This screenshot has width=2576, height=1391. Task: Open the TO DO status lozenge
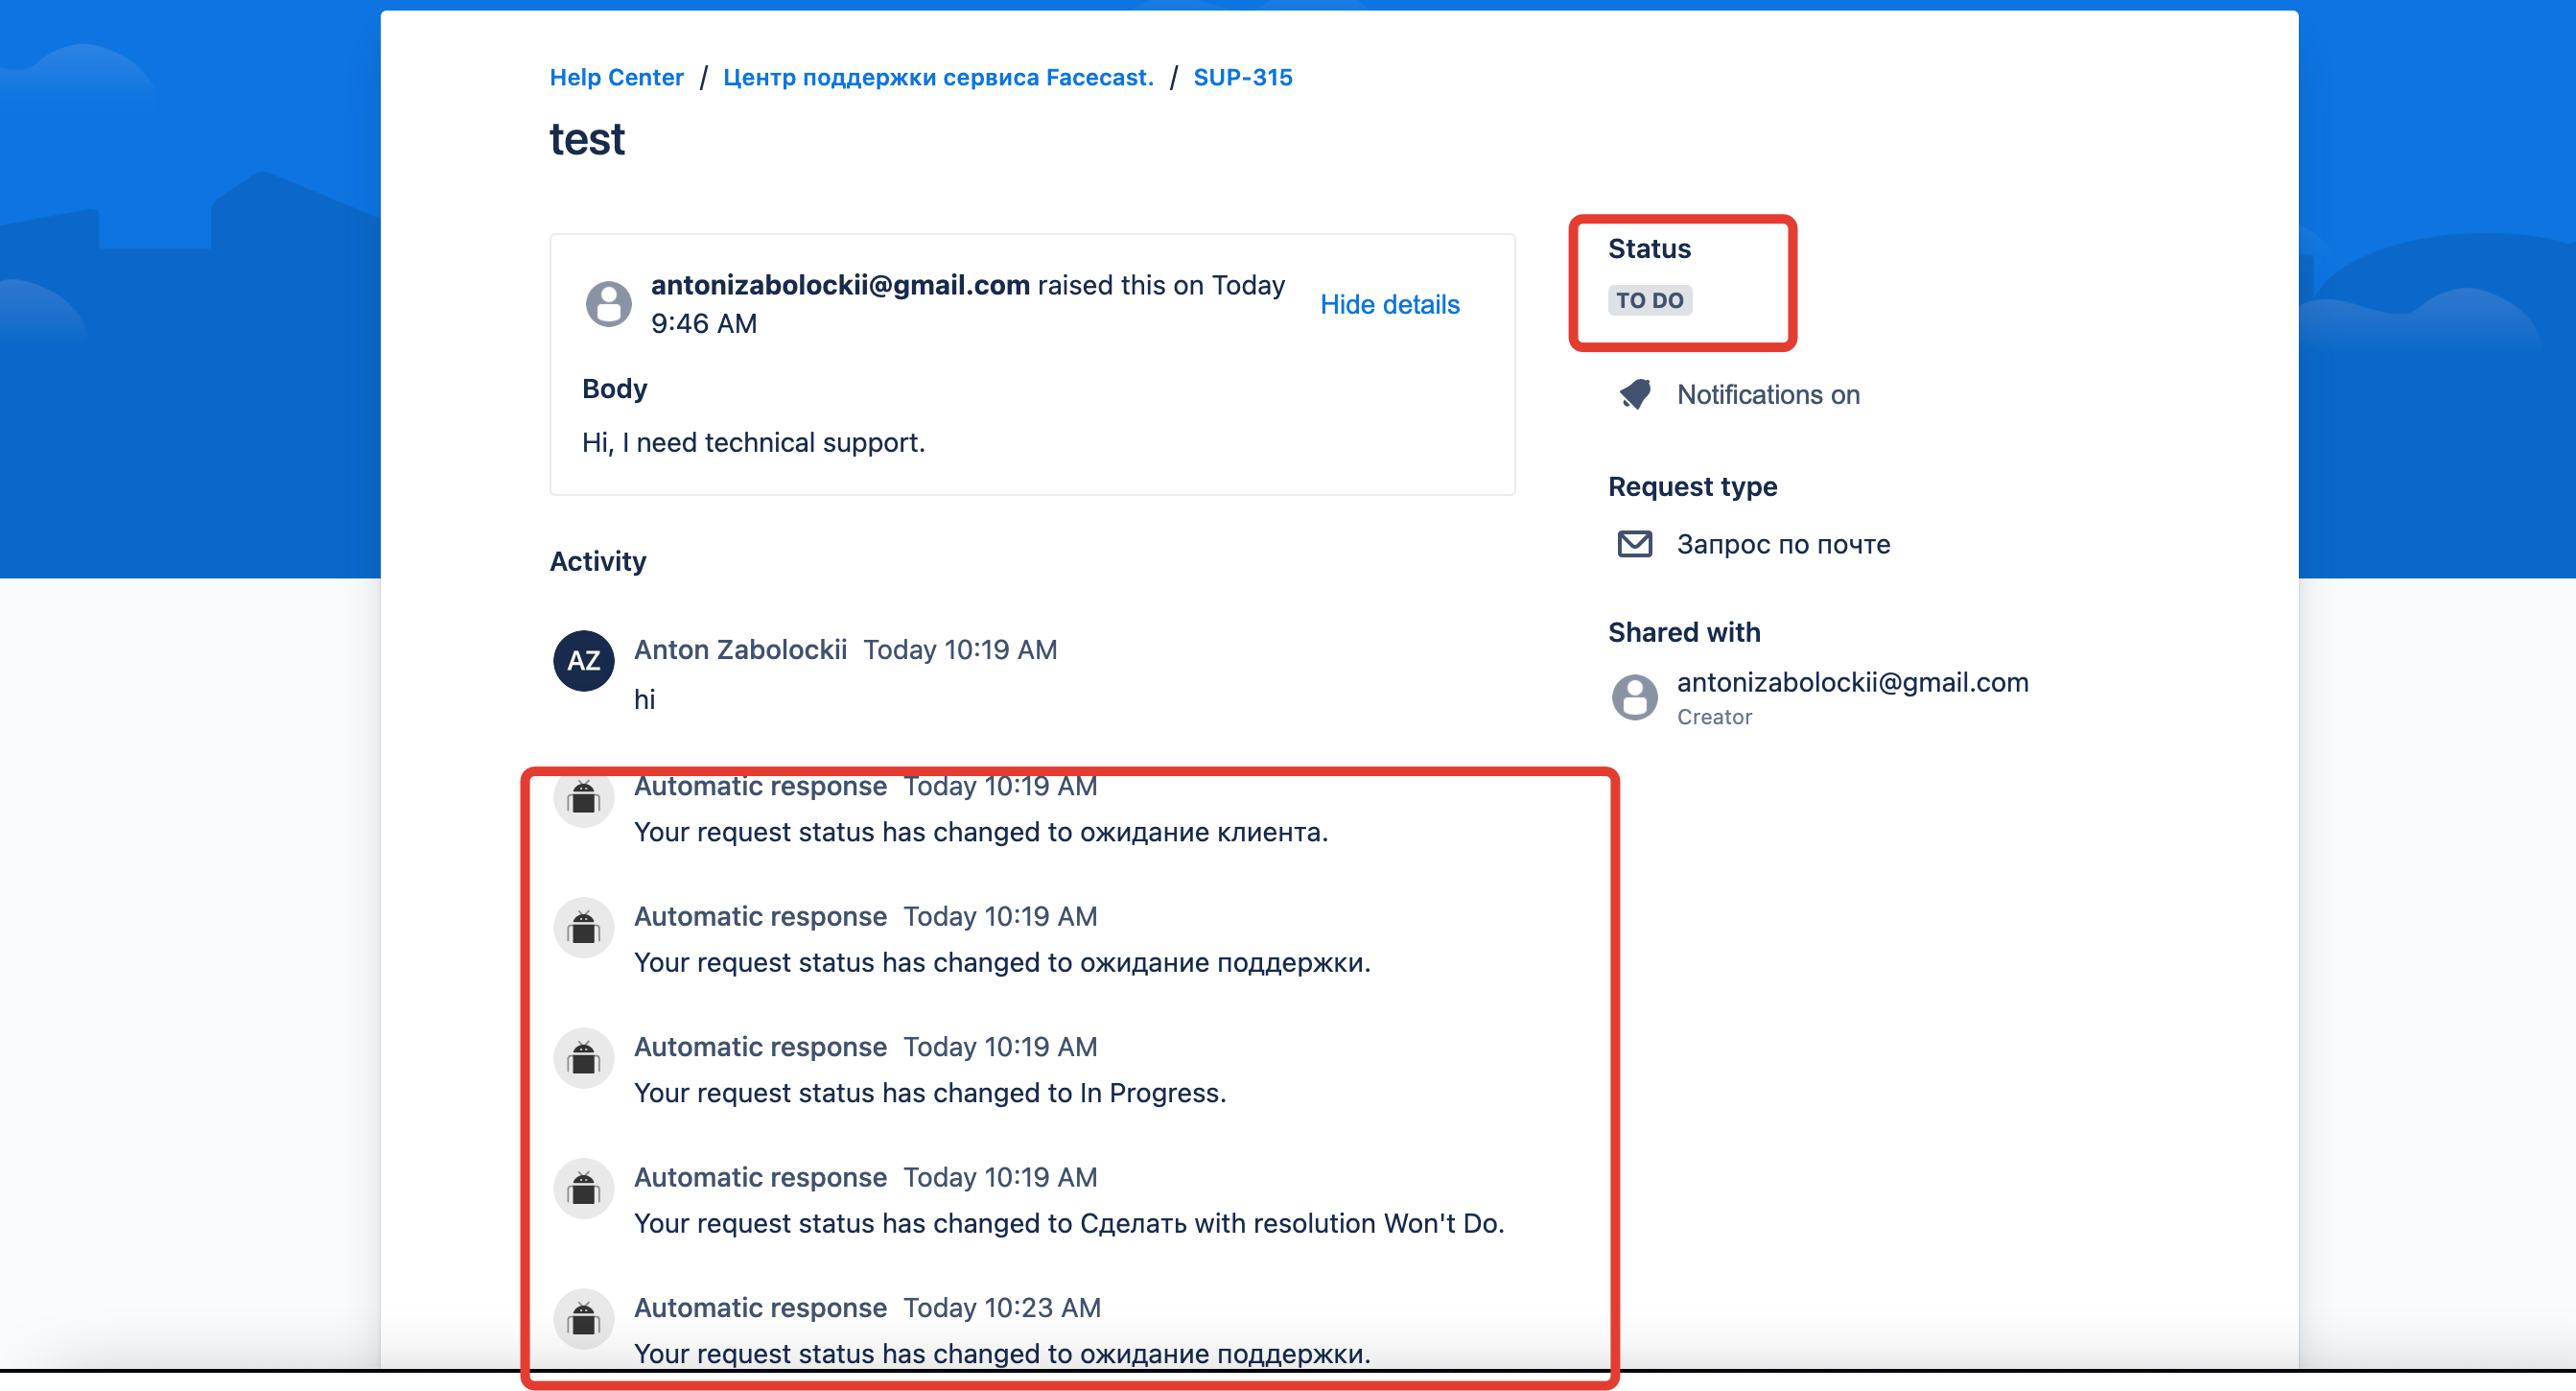[x=1650, y=299]
